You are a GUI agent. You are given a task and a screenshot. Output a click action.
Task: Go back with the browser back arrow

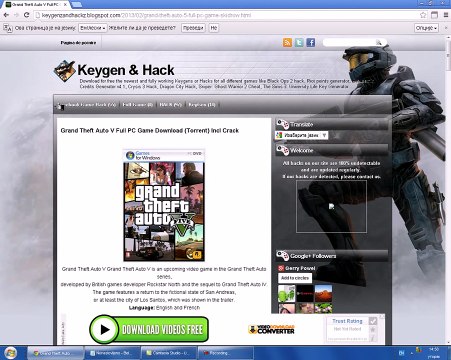coord(6,15)
